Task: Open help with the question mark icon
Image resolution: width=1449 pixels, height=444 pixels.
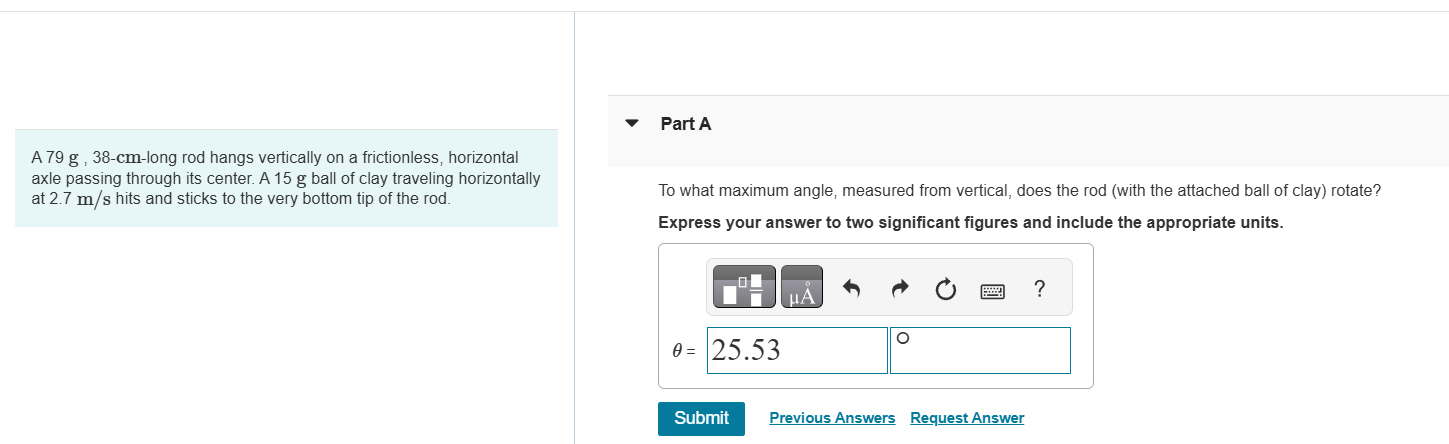Action: point(1039,289)
